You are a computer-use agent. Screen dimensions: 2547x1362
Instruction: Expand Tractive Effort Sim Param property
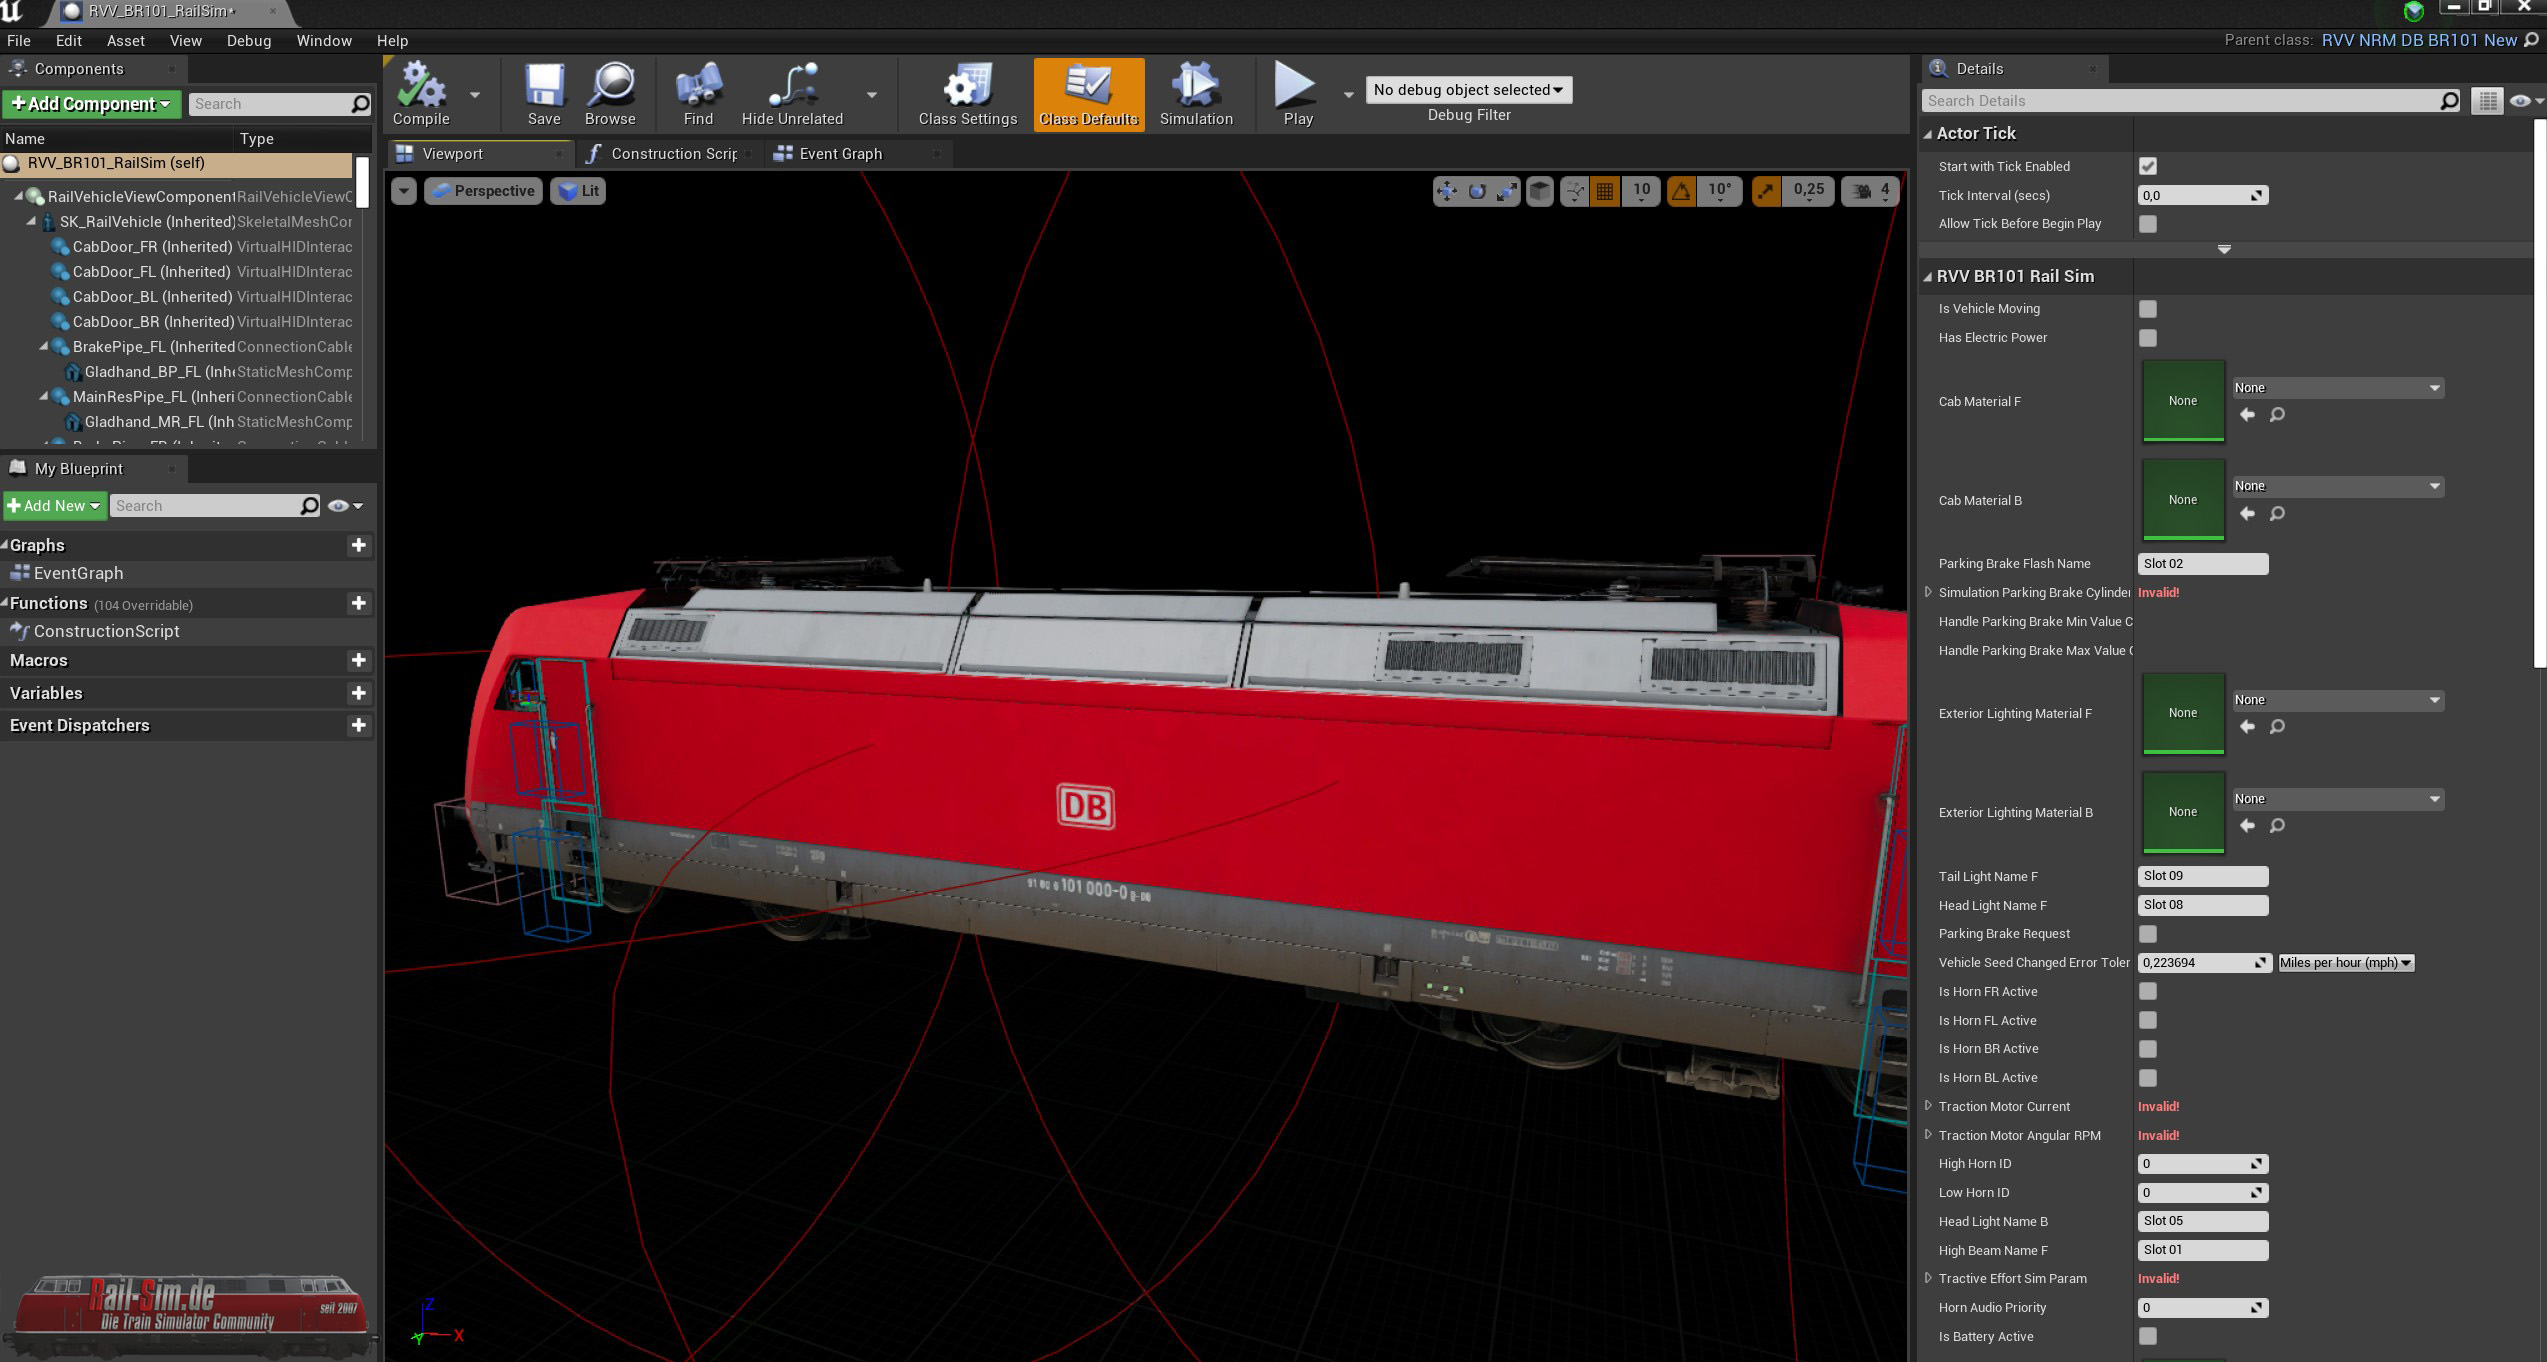pos(1928,1278)
